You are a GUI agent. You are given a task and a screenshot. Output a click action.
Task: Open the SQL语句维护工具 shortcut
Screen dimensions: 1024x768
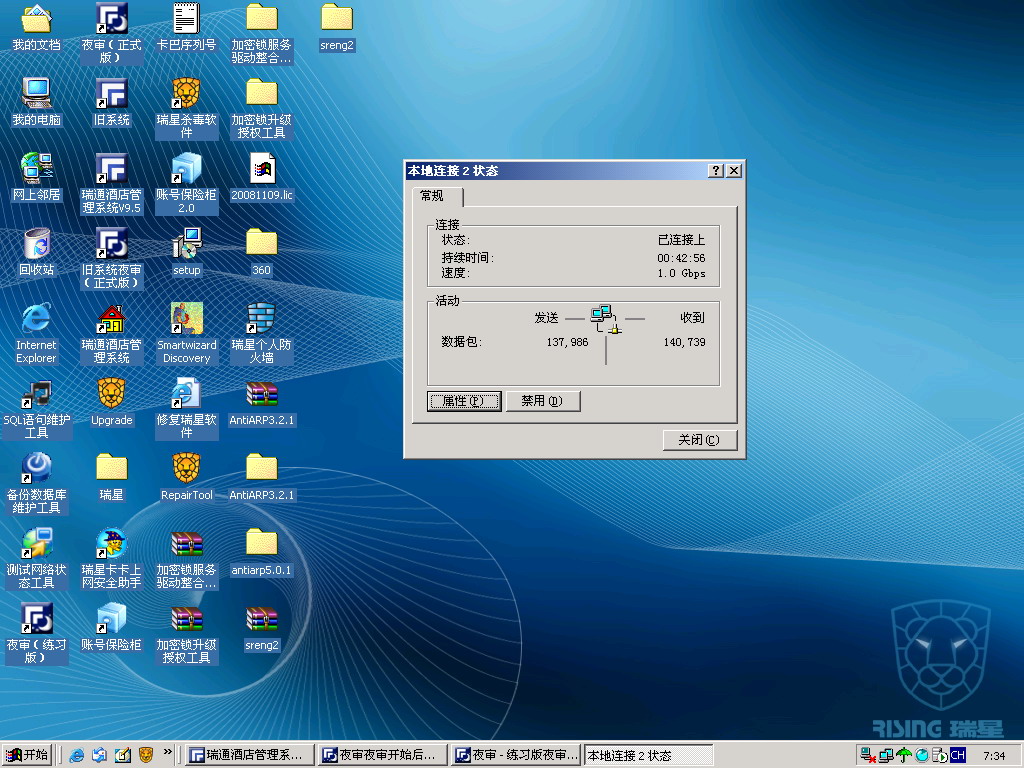[x=36, y=394]
